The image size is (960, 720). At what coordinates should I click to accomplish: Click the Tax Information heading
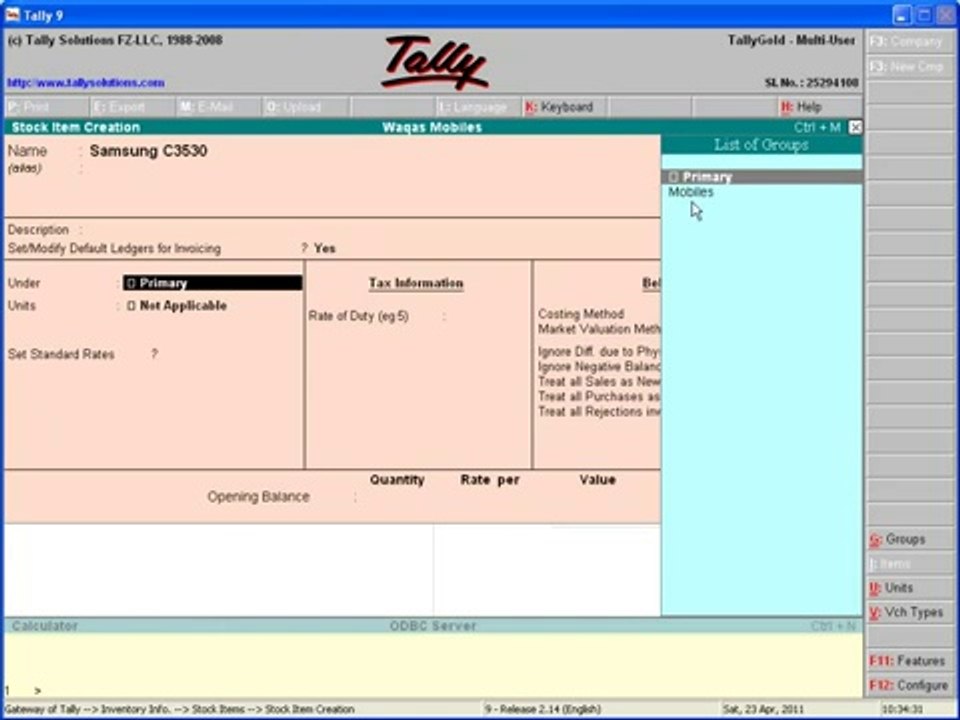pyautogui.click(x=416, y=283)
